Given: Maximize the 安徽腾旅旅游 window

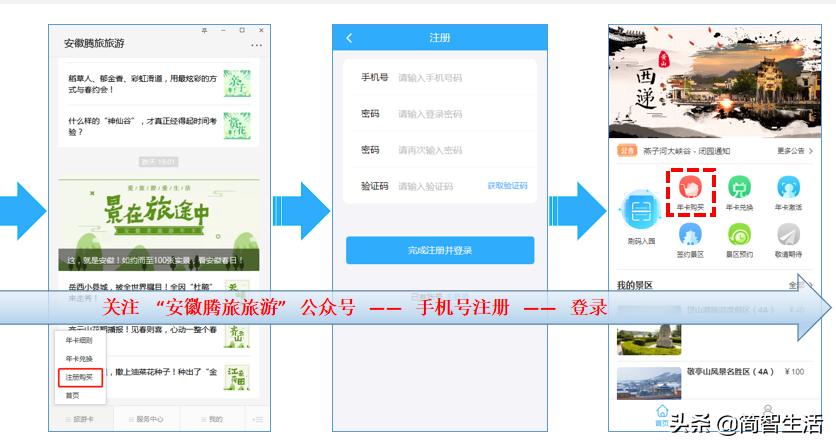Looking at the screenshot, I should [242, 30].
